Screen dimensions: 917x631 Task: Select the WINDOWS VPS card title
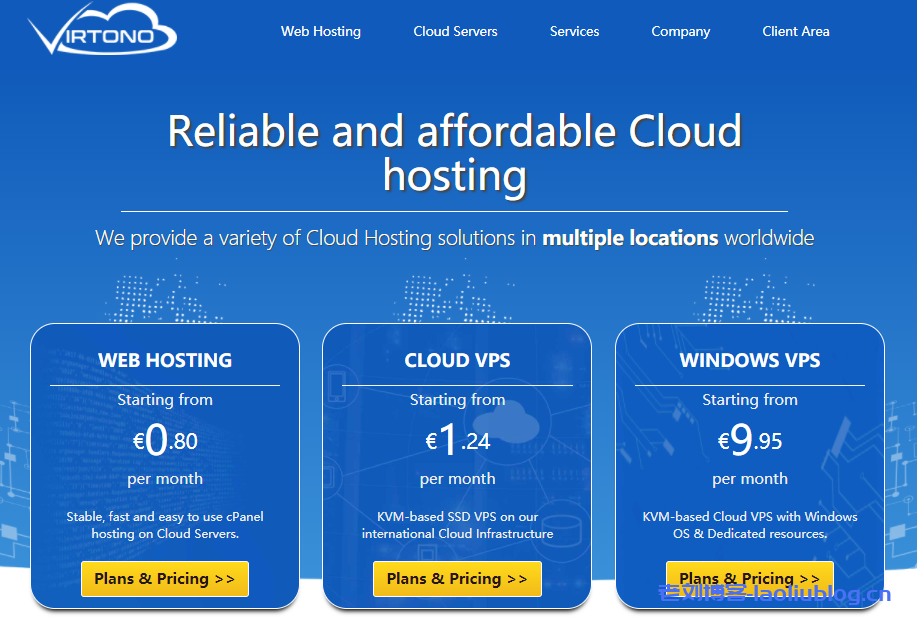(x=749, y=361)
